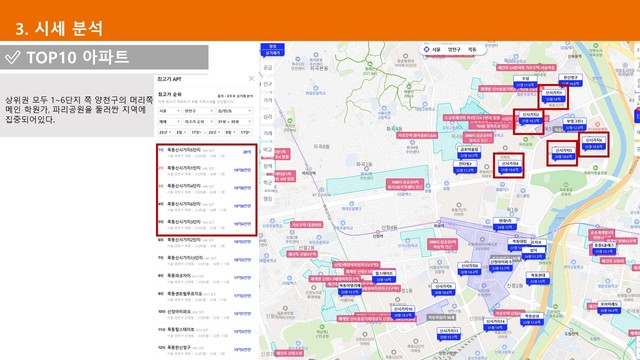Select the 신시가지4 apartment map marker
The width and height of the screenshot is (640, 360).
tap(509, 167)
